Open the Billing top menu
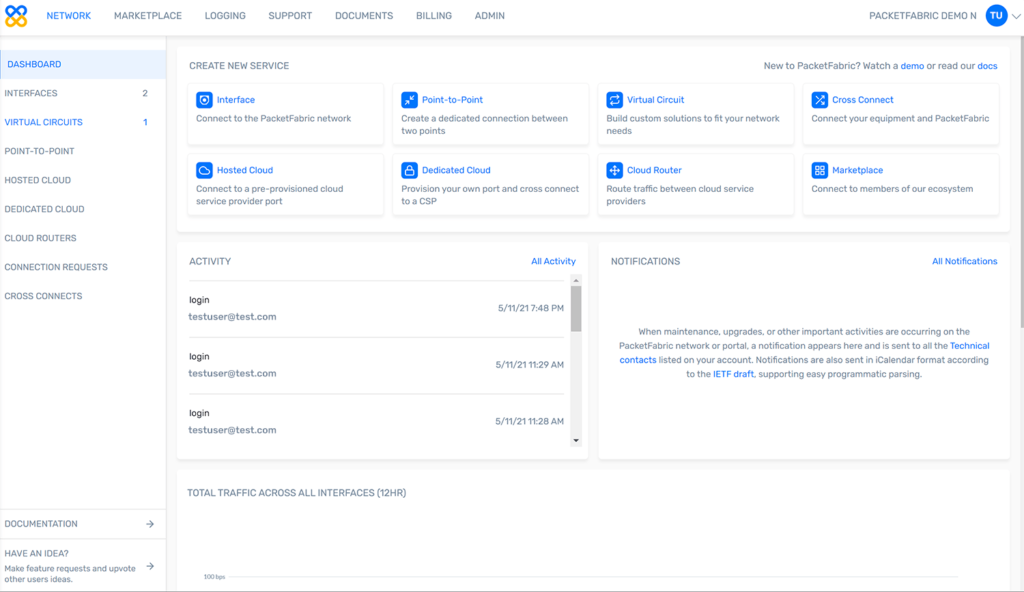Viewport: 1024px width, 592px height. point(434,16)
